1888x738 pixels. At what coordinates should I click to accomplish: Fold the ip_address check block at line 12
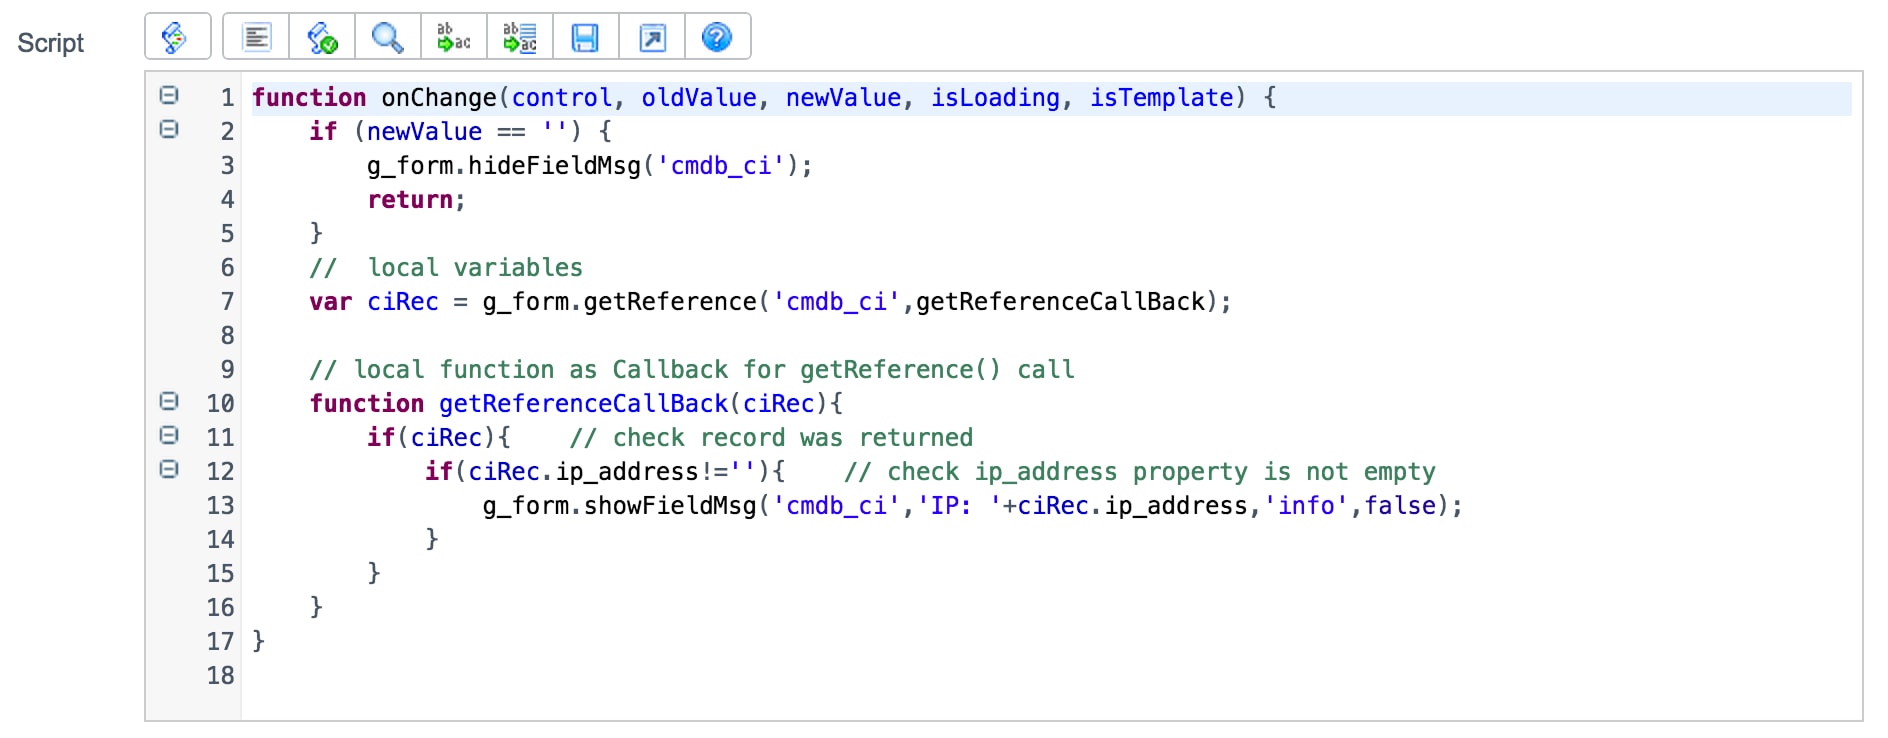click(169, 469)
